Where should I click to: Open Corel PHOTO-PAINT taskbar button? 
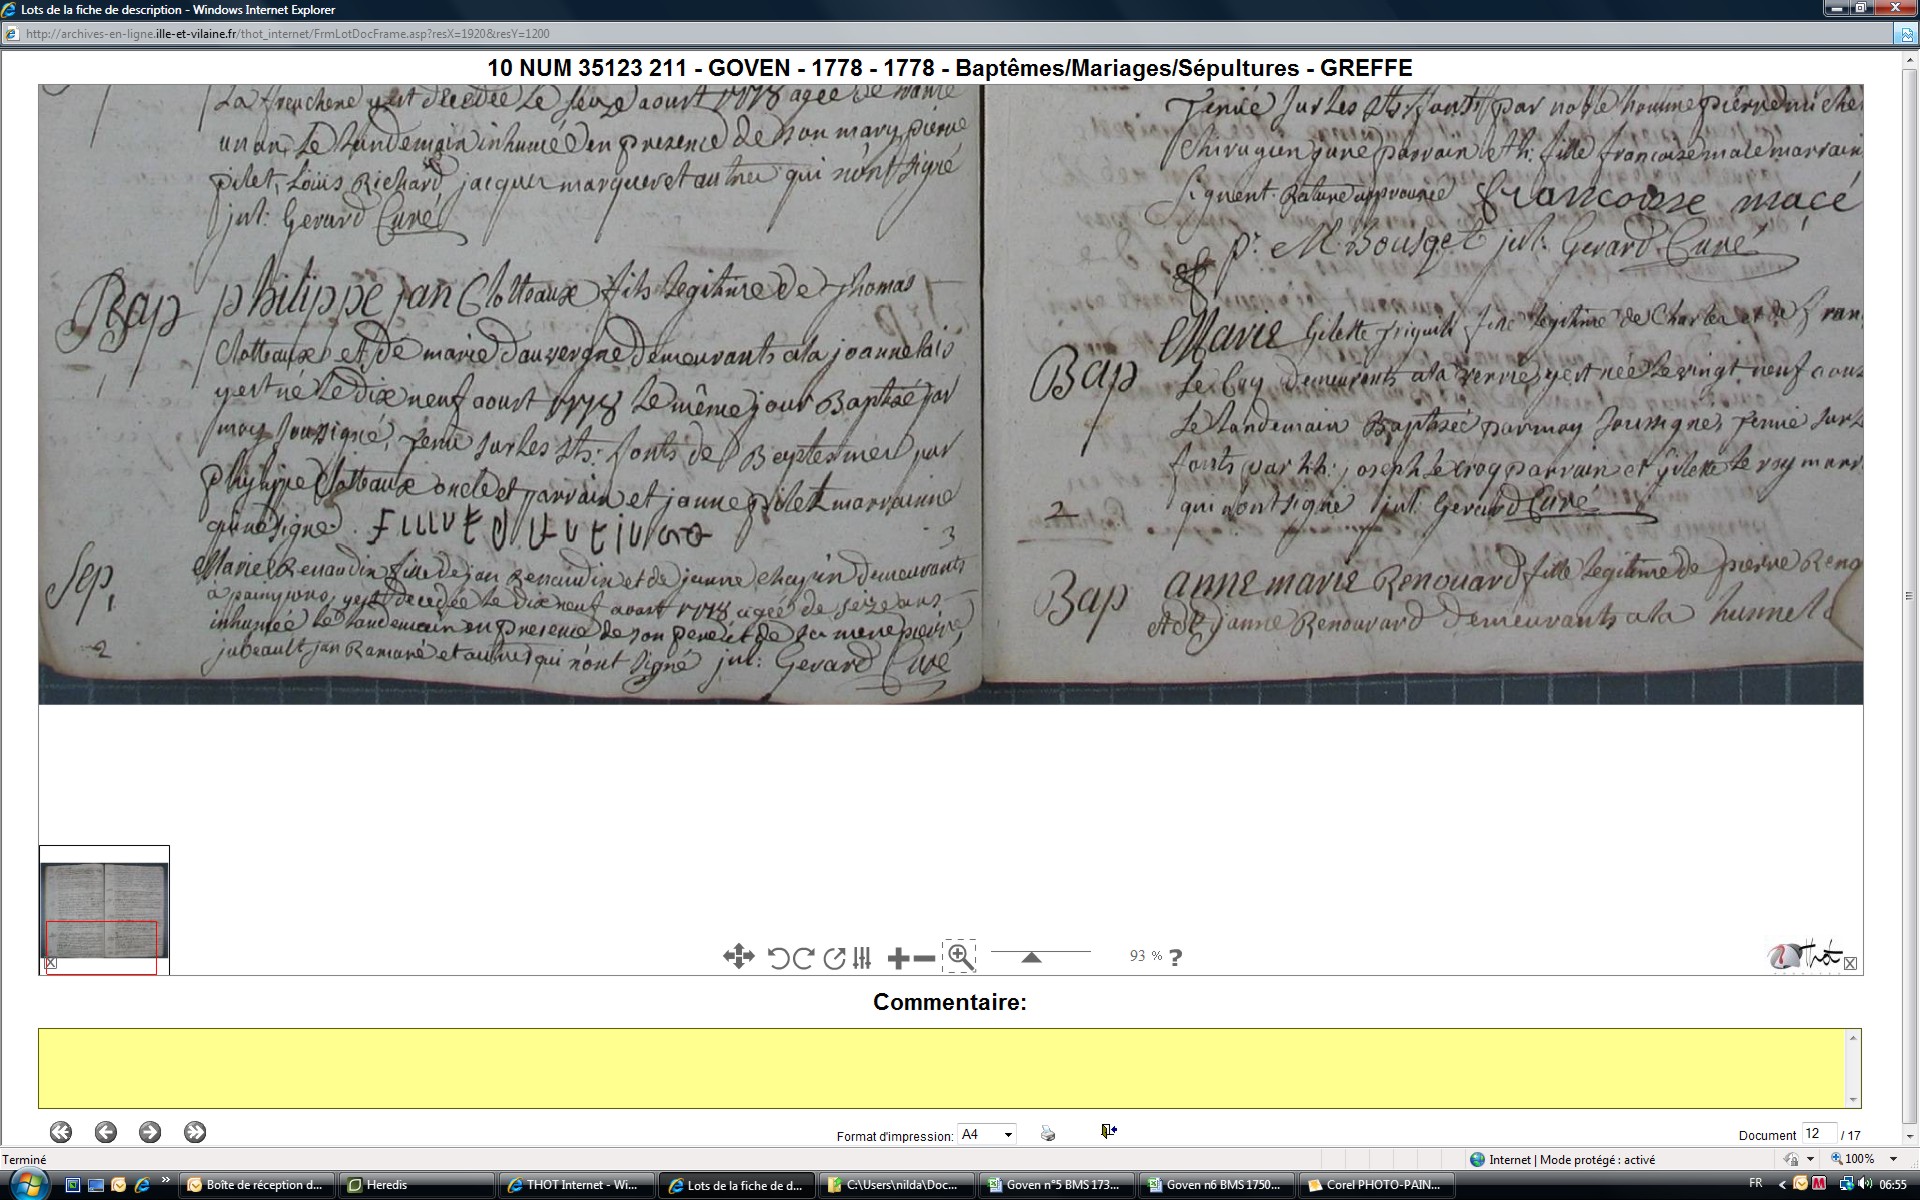(1377, 1185)
